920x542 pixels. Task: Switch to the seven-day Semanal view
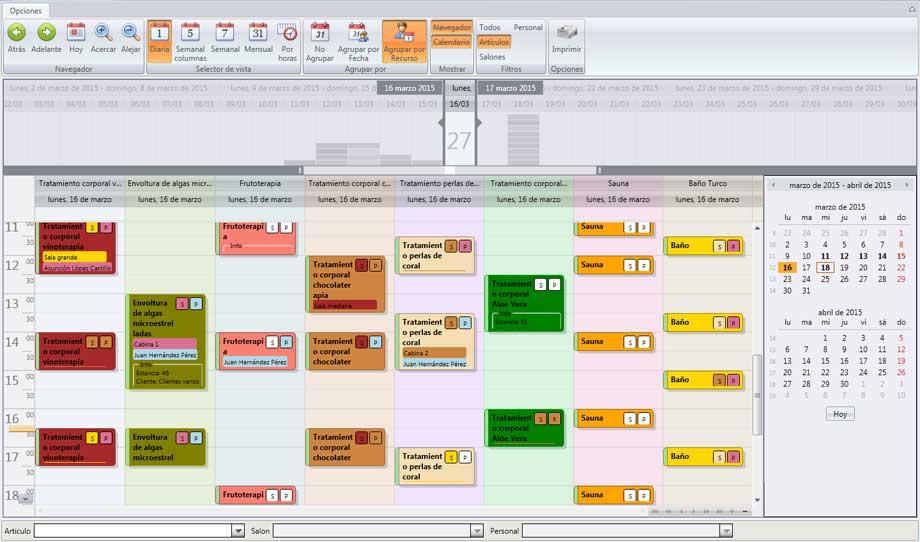(x=225, y=39)
